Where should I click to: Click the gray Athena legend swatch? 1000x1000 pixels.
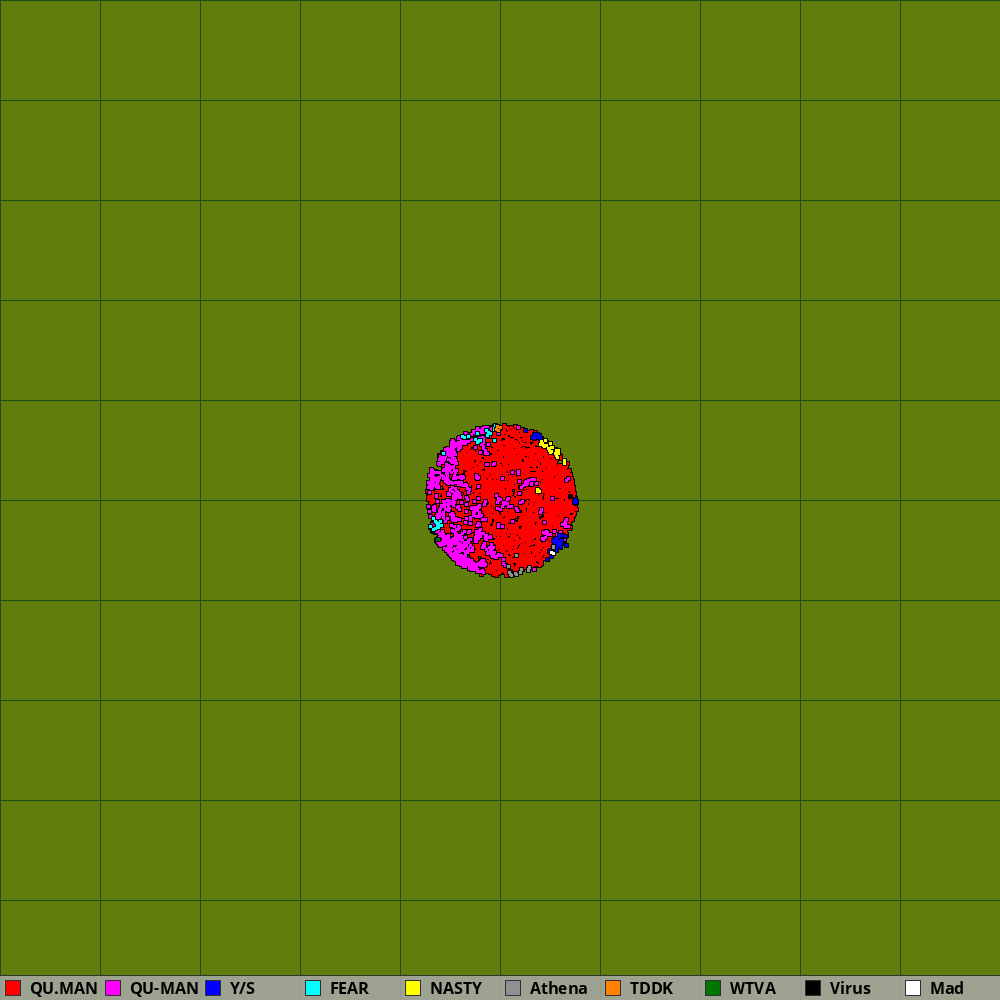point(513,988)
